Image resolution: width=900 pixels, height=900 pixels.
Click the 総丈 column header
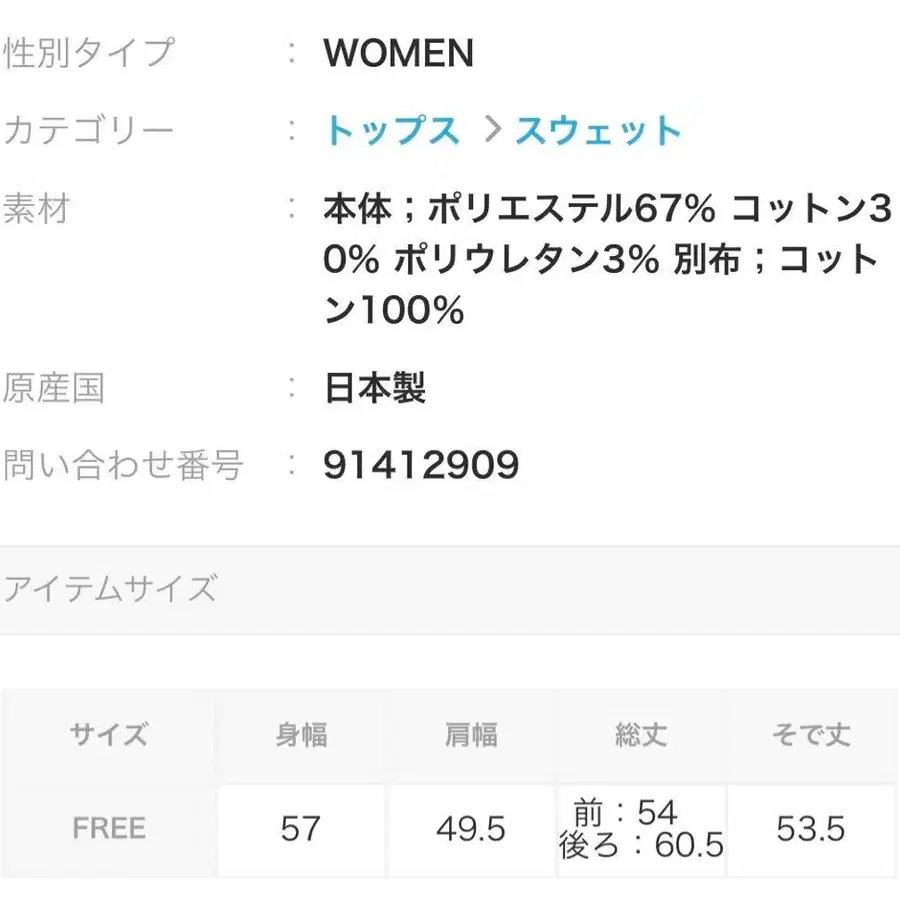coord(641,736)
